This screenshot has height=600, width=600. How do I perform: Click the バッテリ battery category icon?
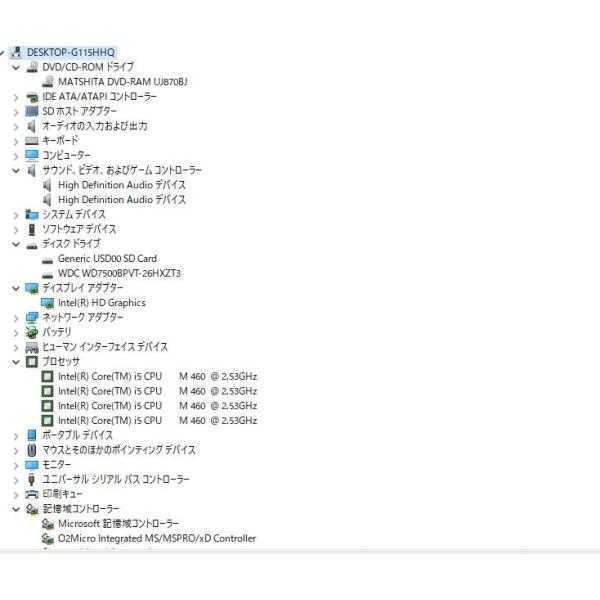32,332
